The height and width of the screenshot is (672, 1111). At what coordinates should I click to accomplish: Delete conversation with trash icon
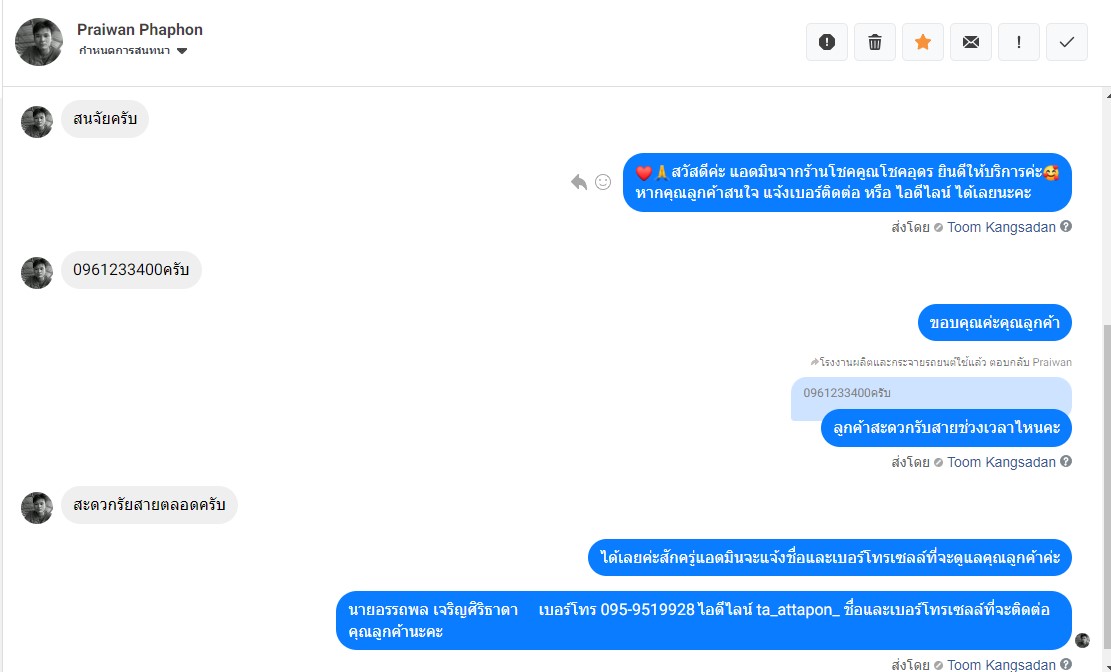click(x=874, y=42)
